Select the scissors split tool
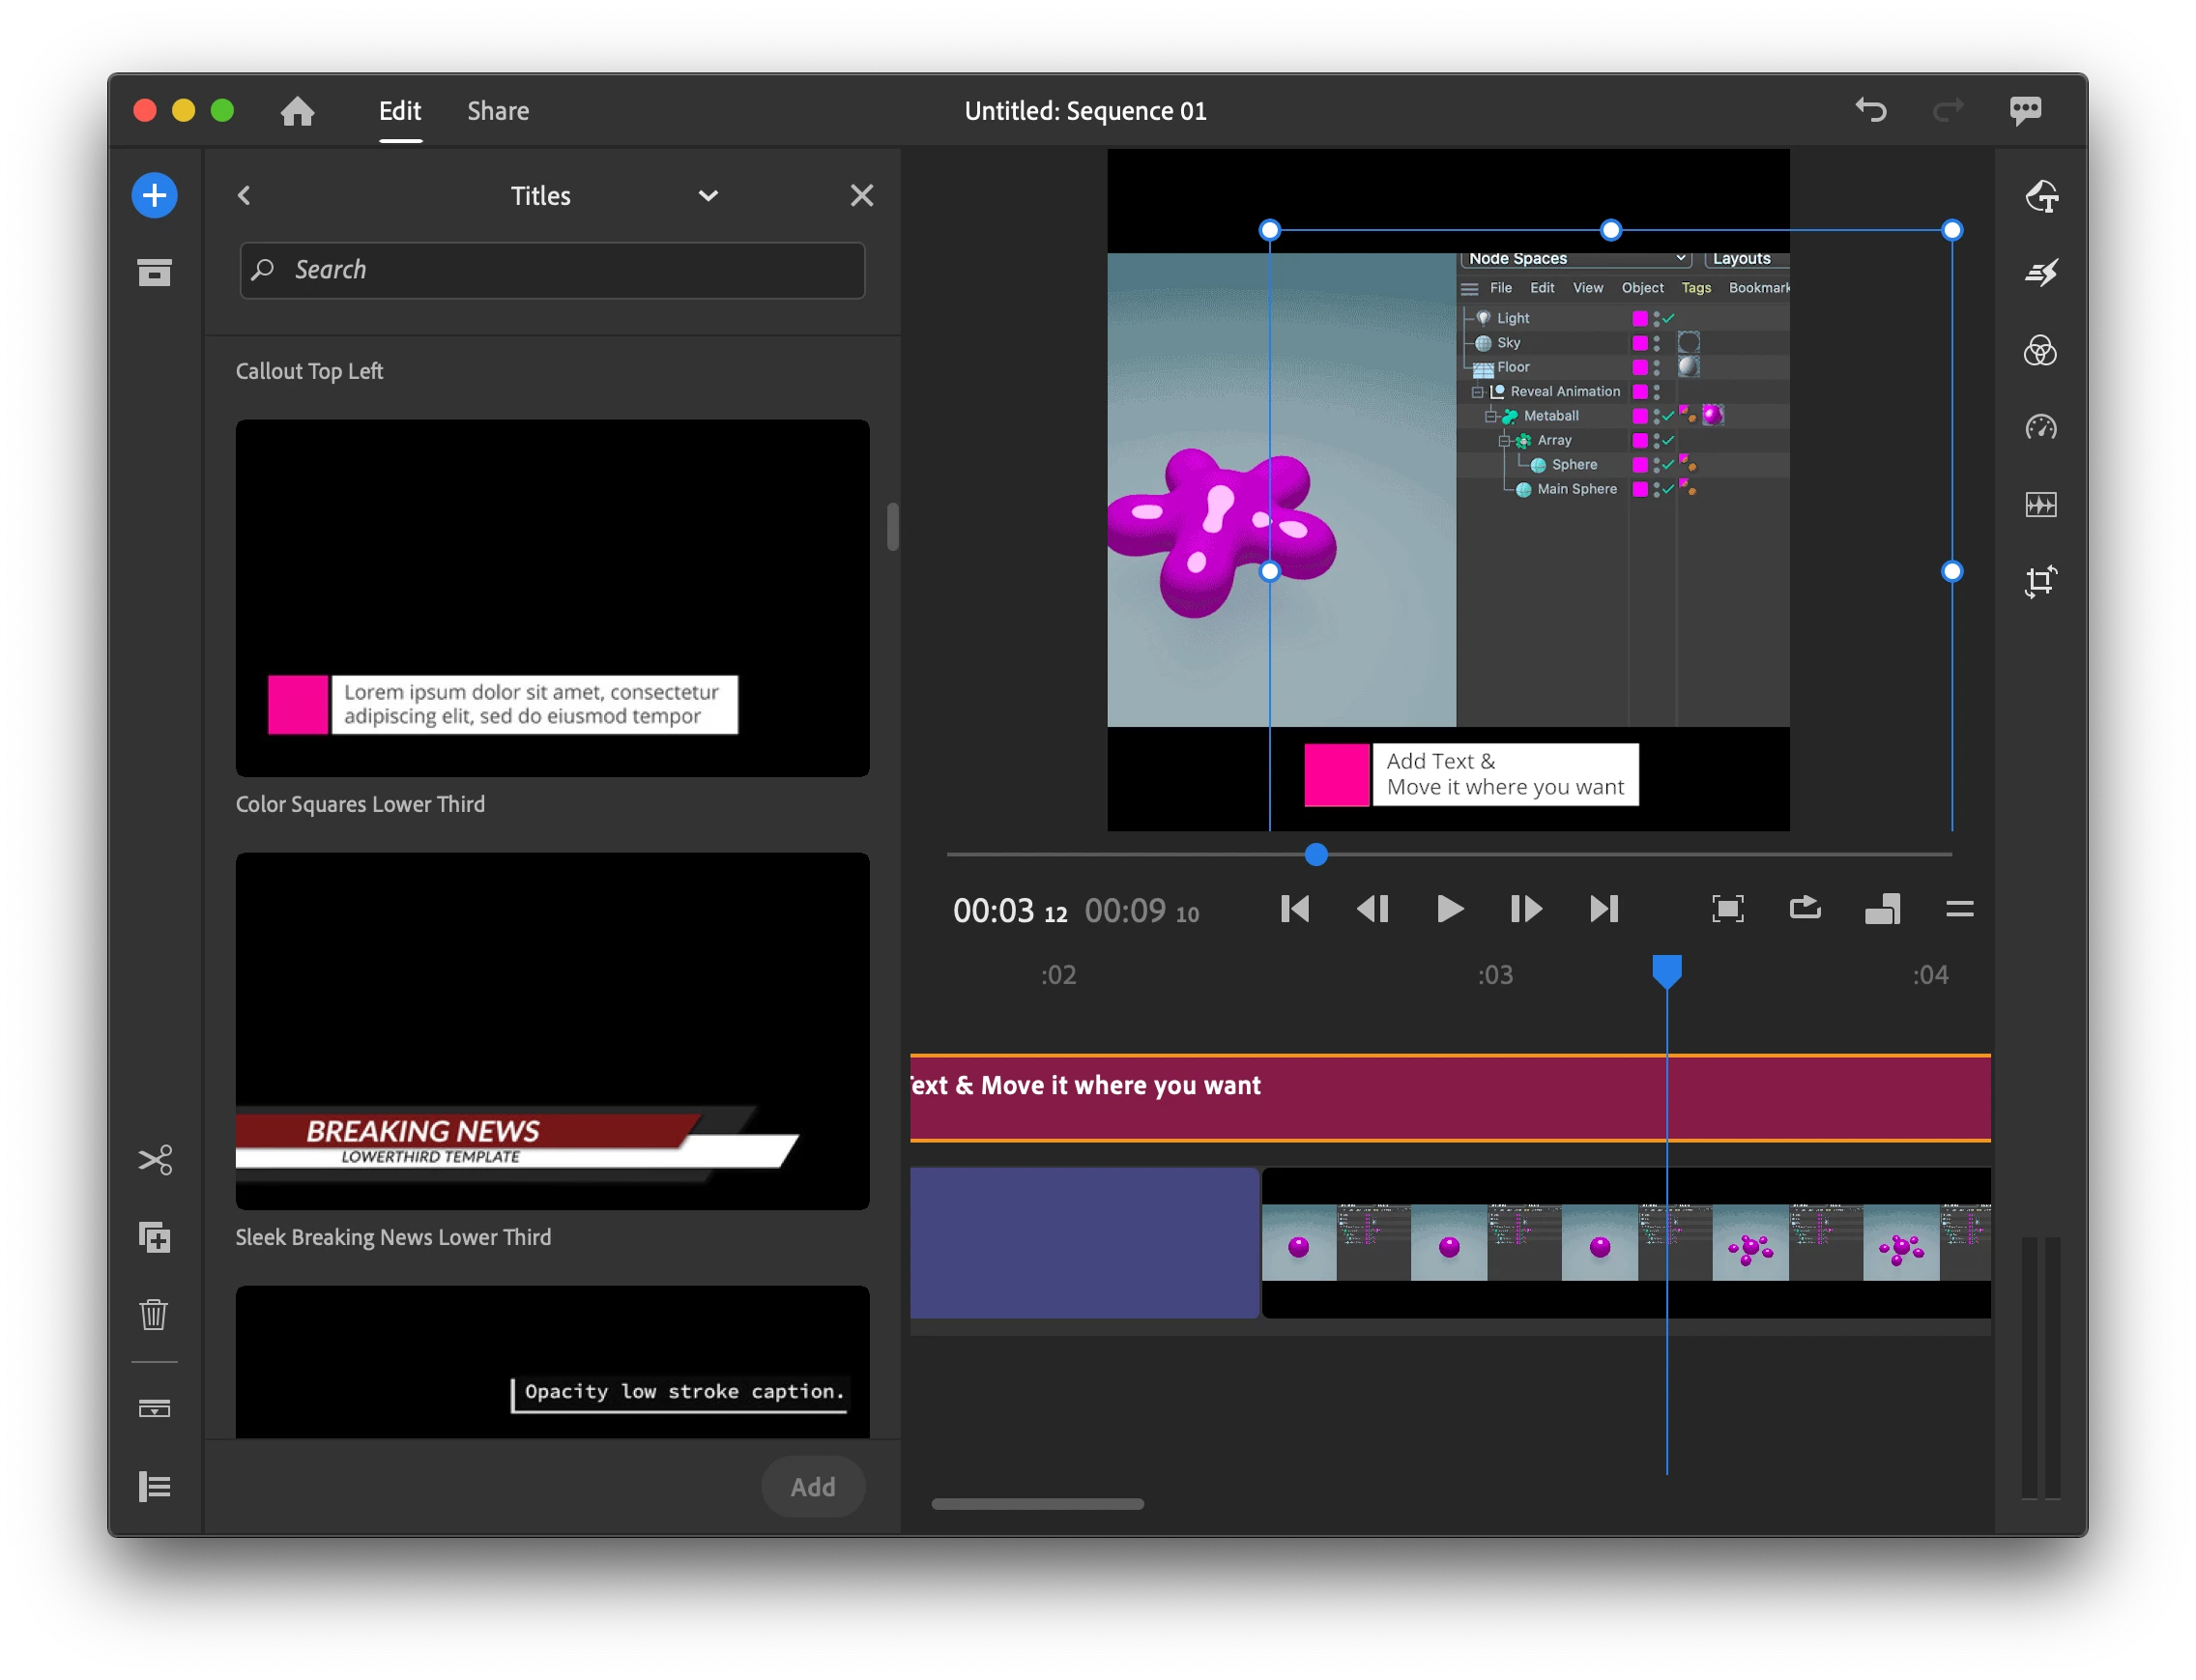This screenshot has height=1680, width=2196. tap(154, 1160)
